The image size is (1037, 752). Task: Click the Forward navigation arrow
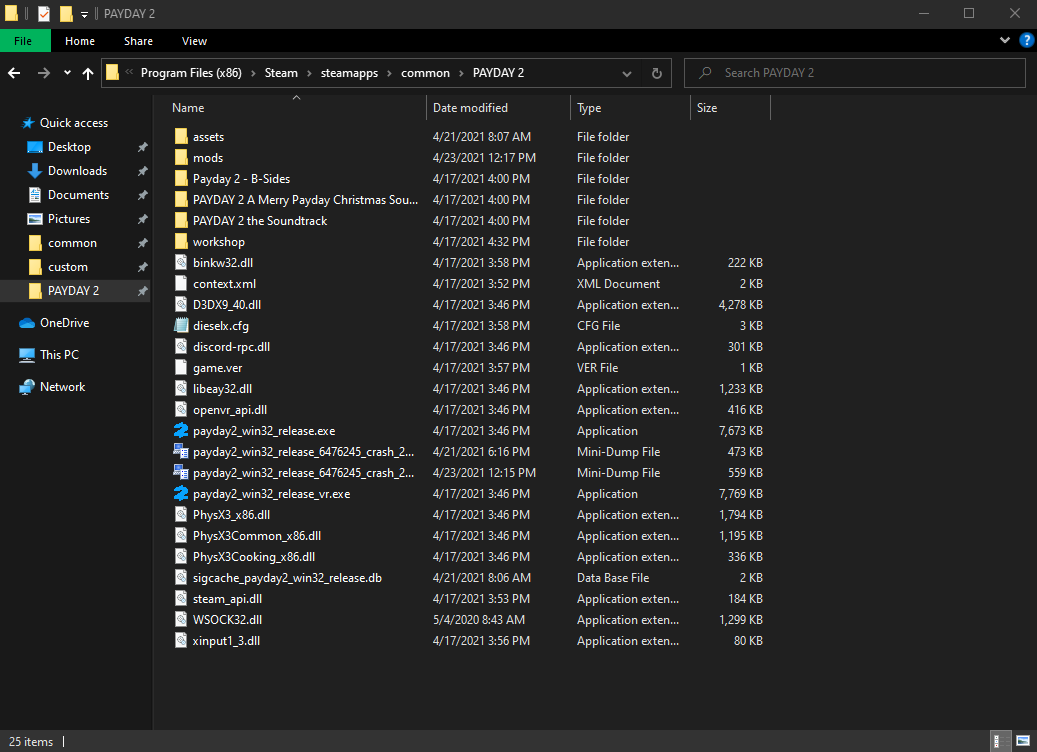coord(44,73)
